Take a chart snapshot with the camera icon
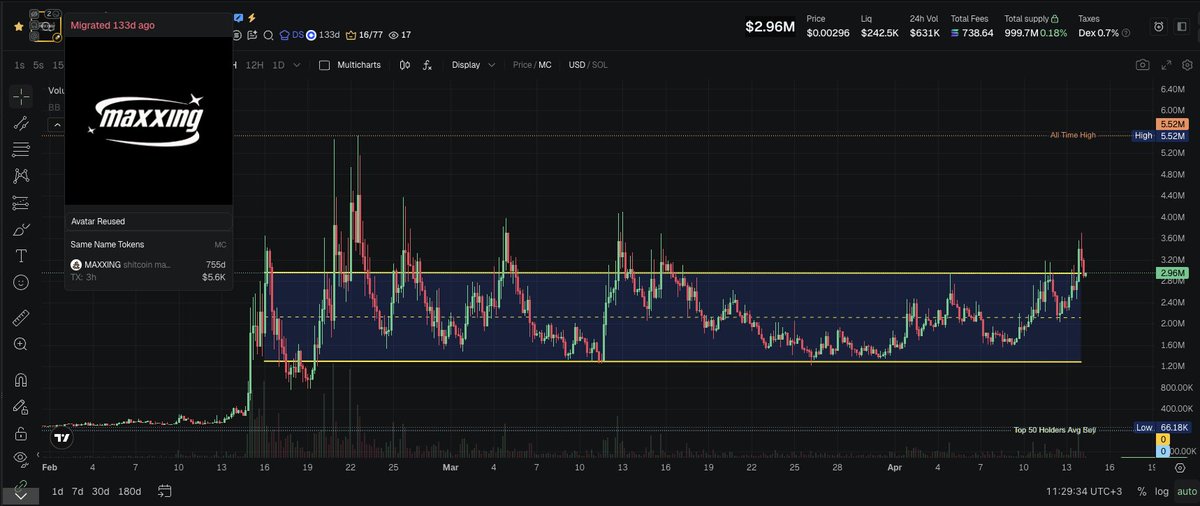1200x506 pixels. [1142, 65]
